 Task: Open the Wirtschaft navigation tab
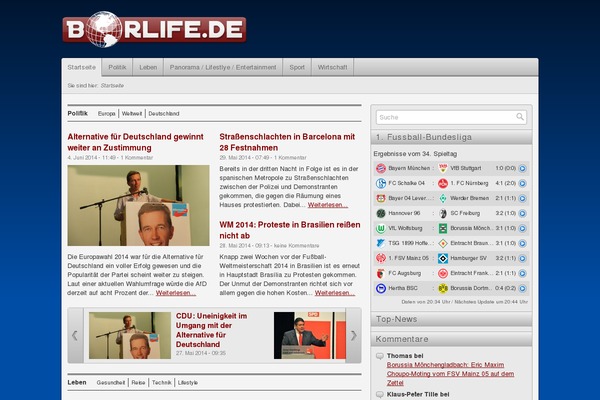tap(333, 67)
